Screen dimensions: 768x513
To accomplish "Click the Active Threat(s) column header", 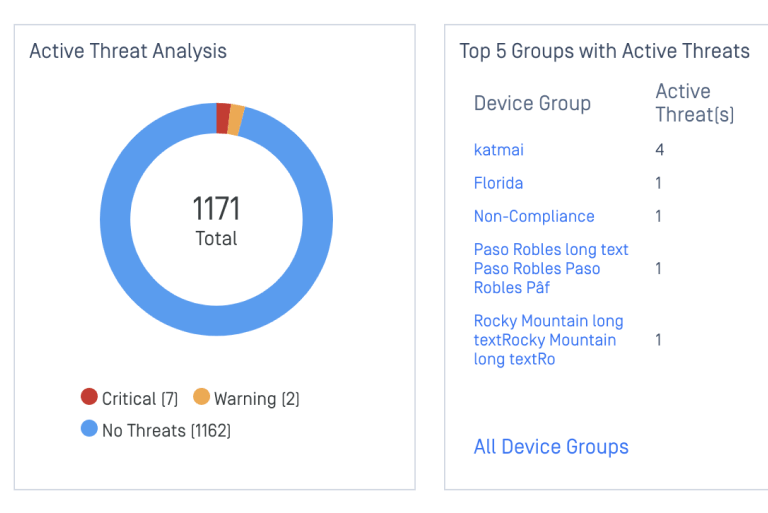I will (x=694, y=103).
